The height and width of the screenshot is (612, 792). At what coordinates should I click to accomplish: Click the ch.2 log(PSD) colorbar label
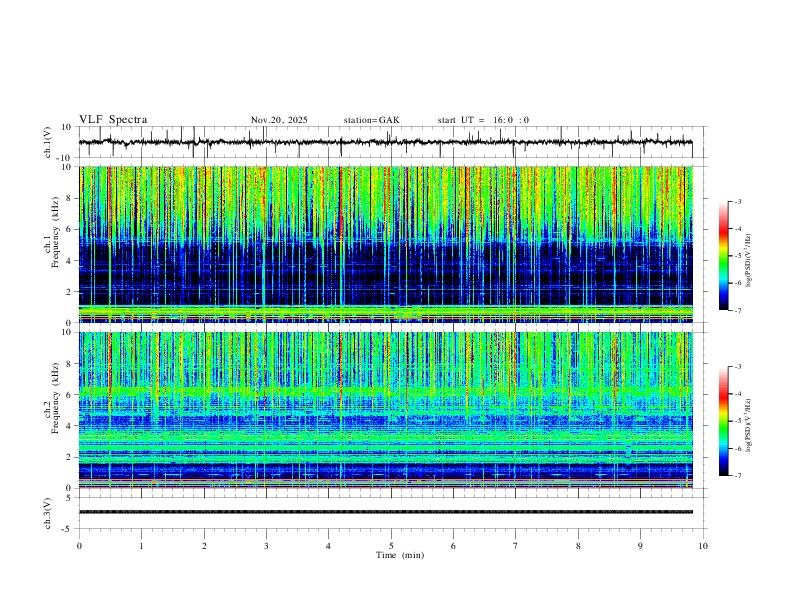748,425
